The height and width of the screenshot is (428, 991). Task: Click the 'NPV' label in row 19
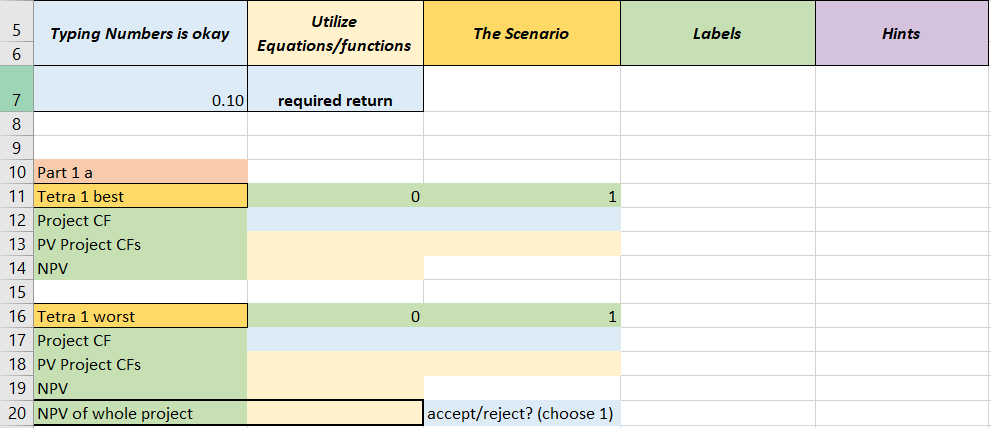point(140,388)
